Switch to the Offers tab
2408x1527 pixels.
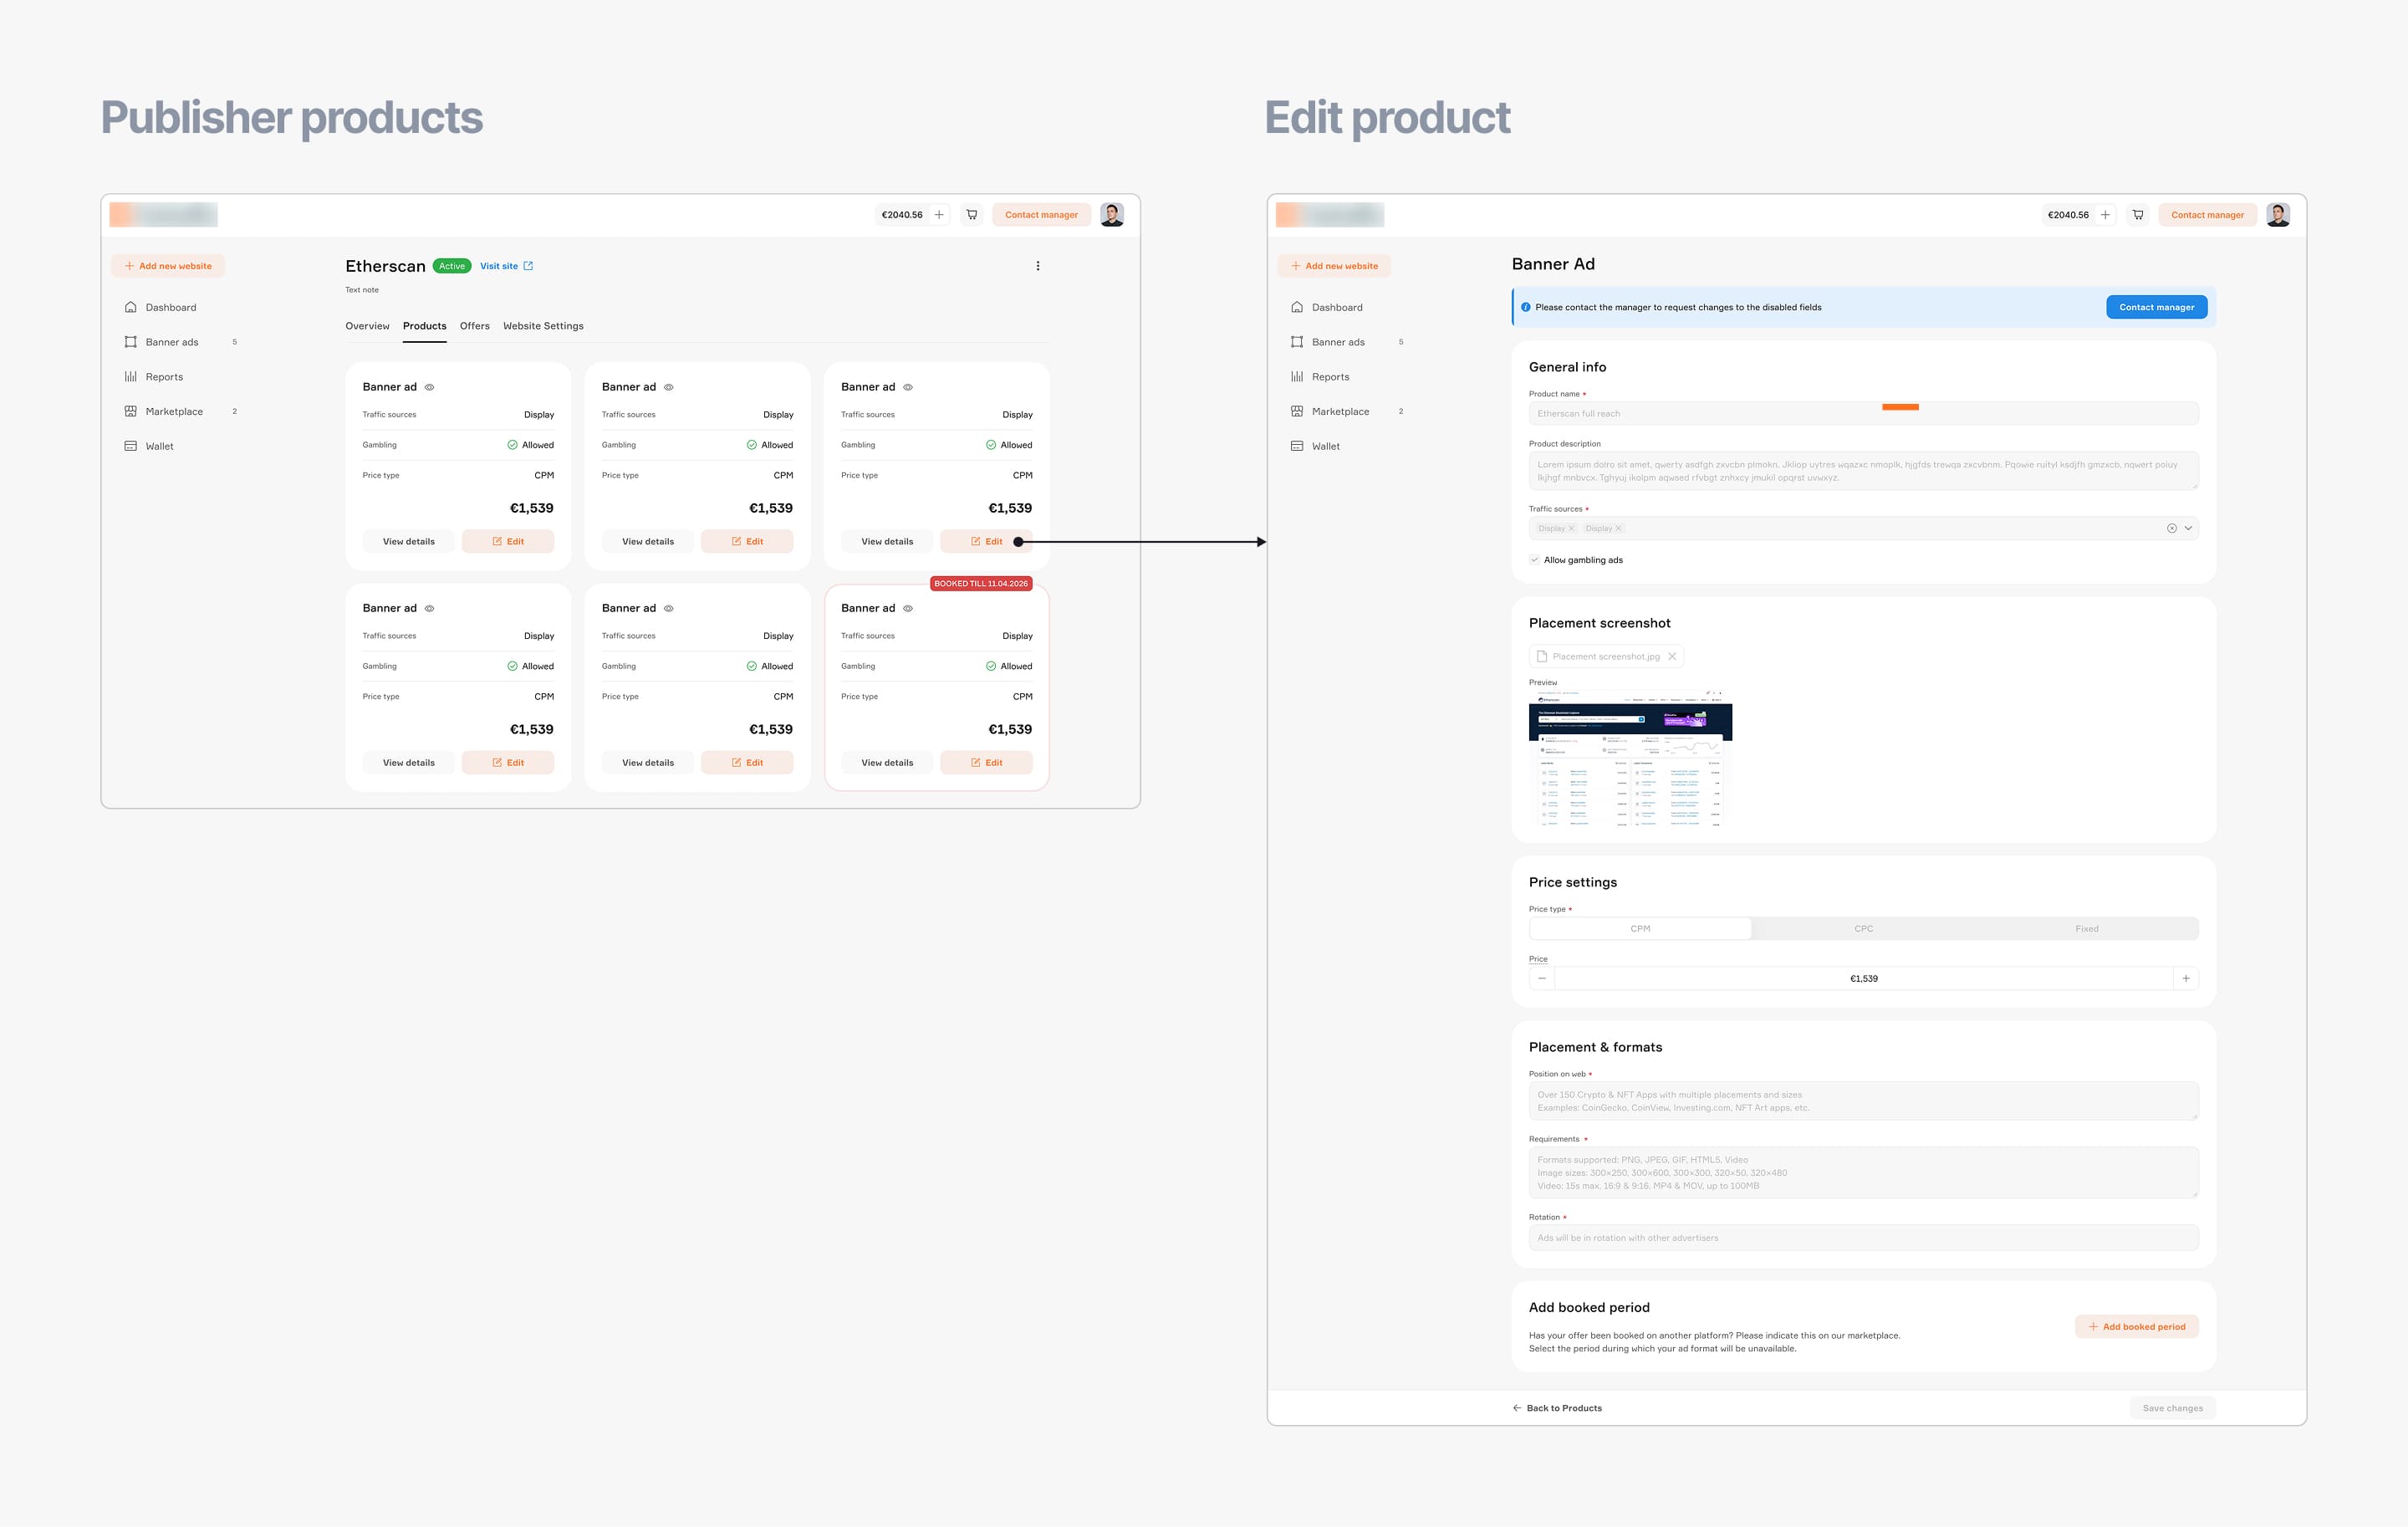click(474, 326)
